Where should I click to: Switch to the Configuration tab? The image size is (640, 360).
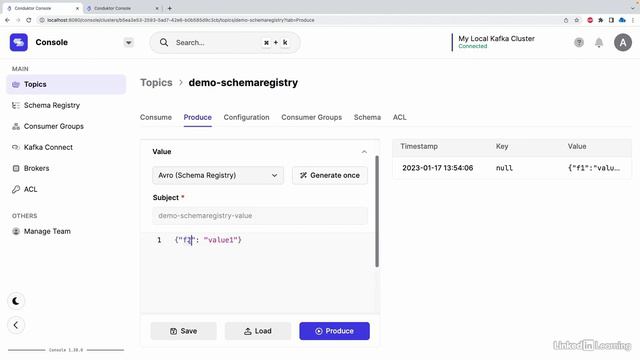247,118
